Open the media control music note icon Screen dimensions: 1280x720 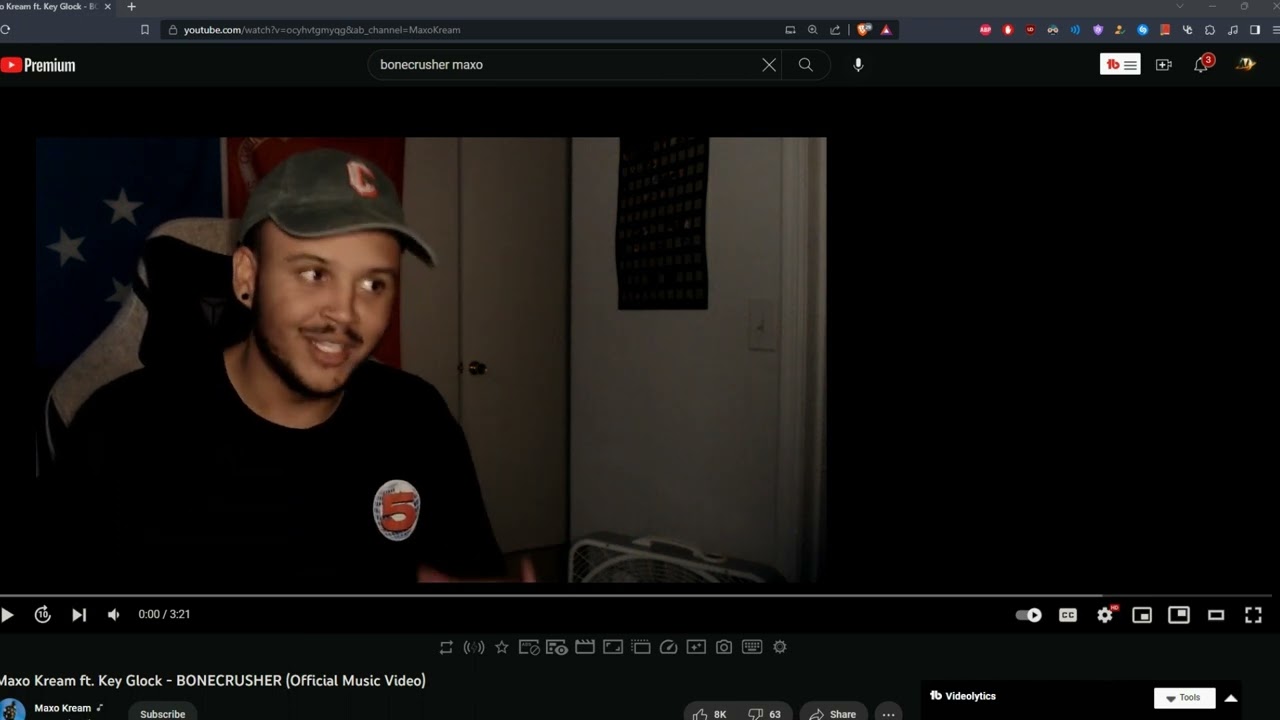[1232, 30]
